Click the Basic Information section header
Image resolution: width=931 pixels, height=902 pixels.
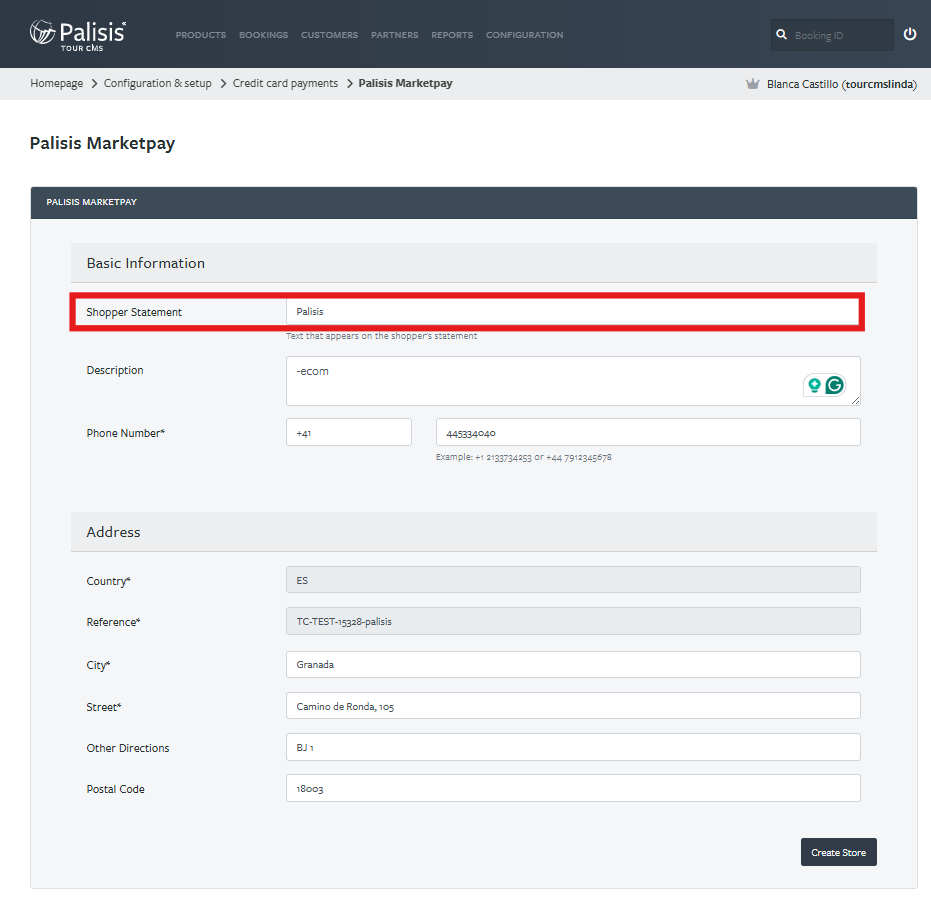pyautogui.click(x=473, y=263)
